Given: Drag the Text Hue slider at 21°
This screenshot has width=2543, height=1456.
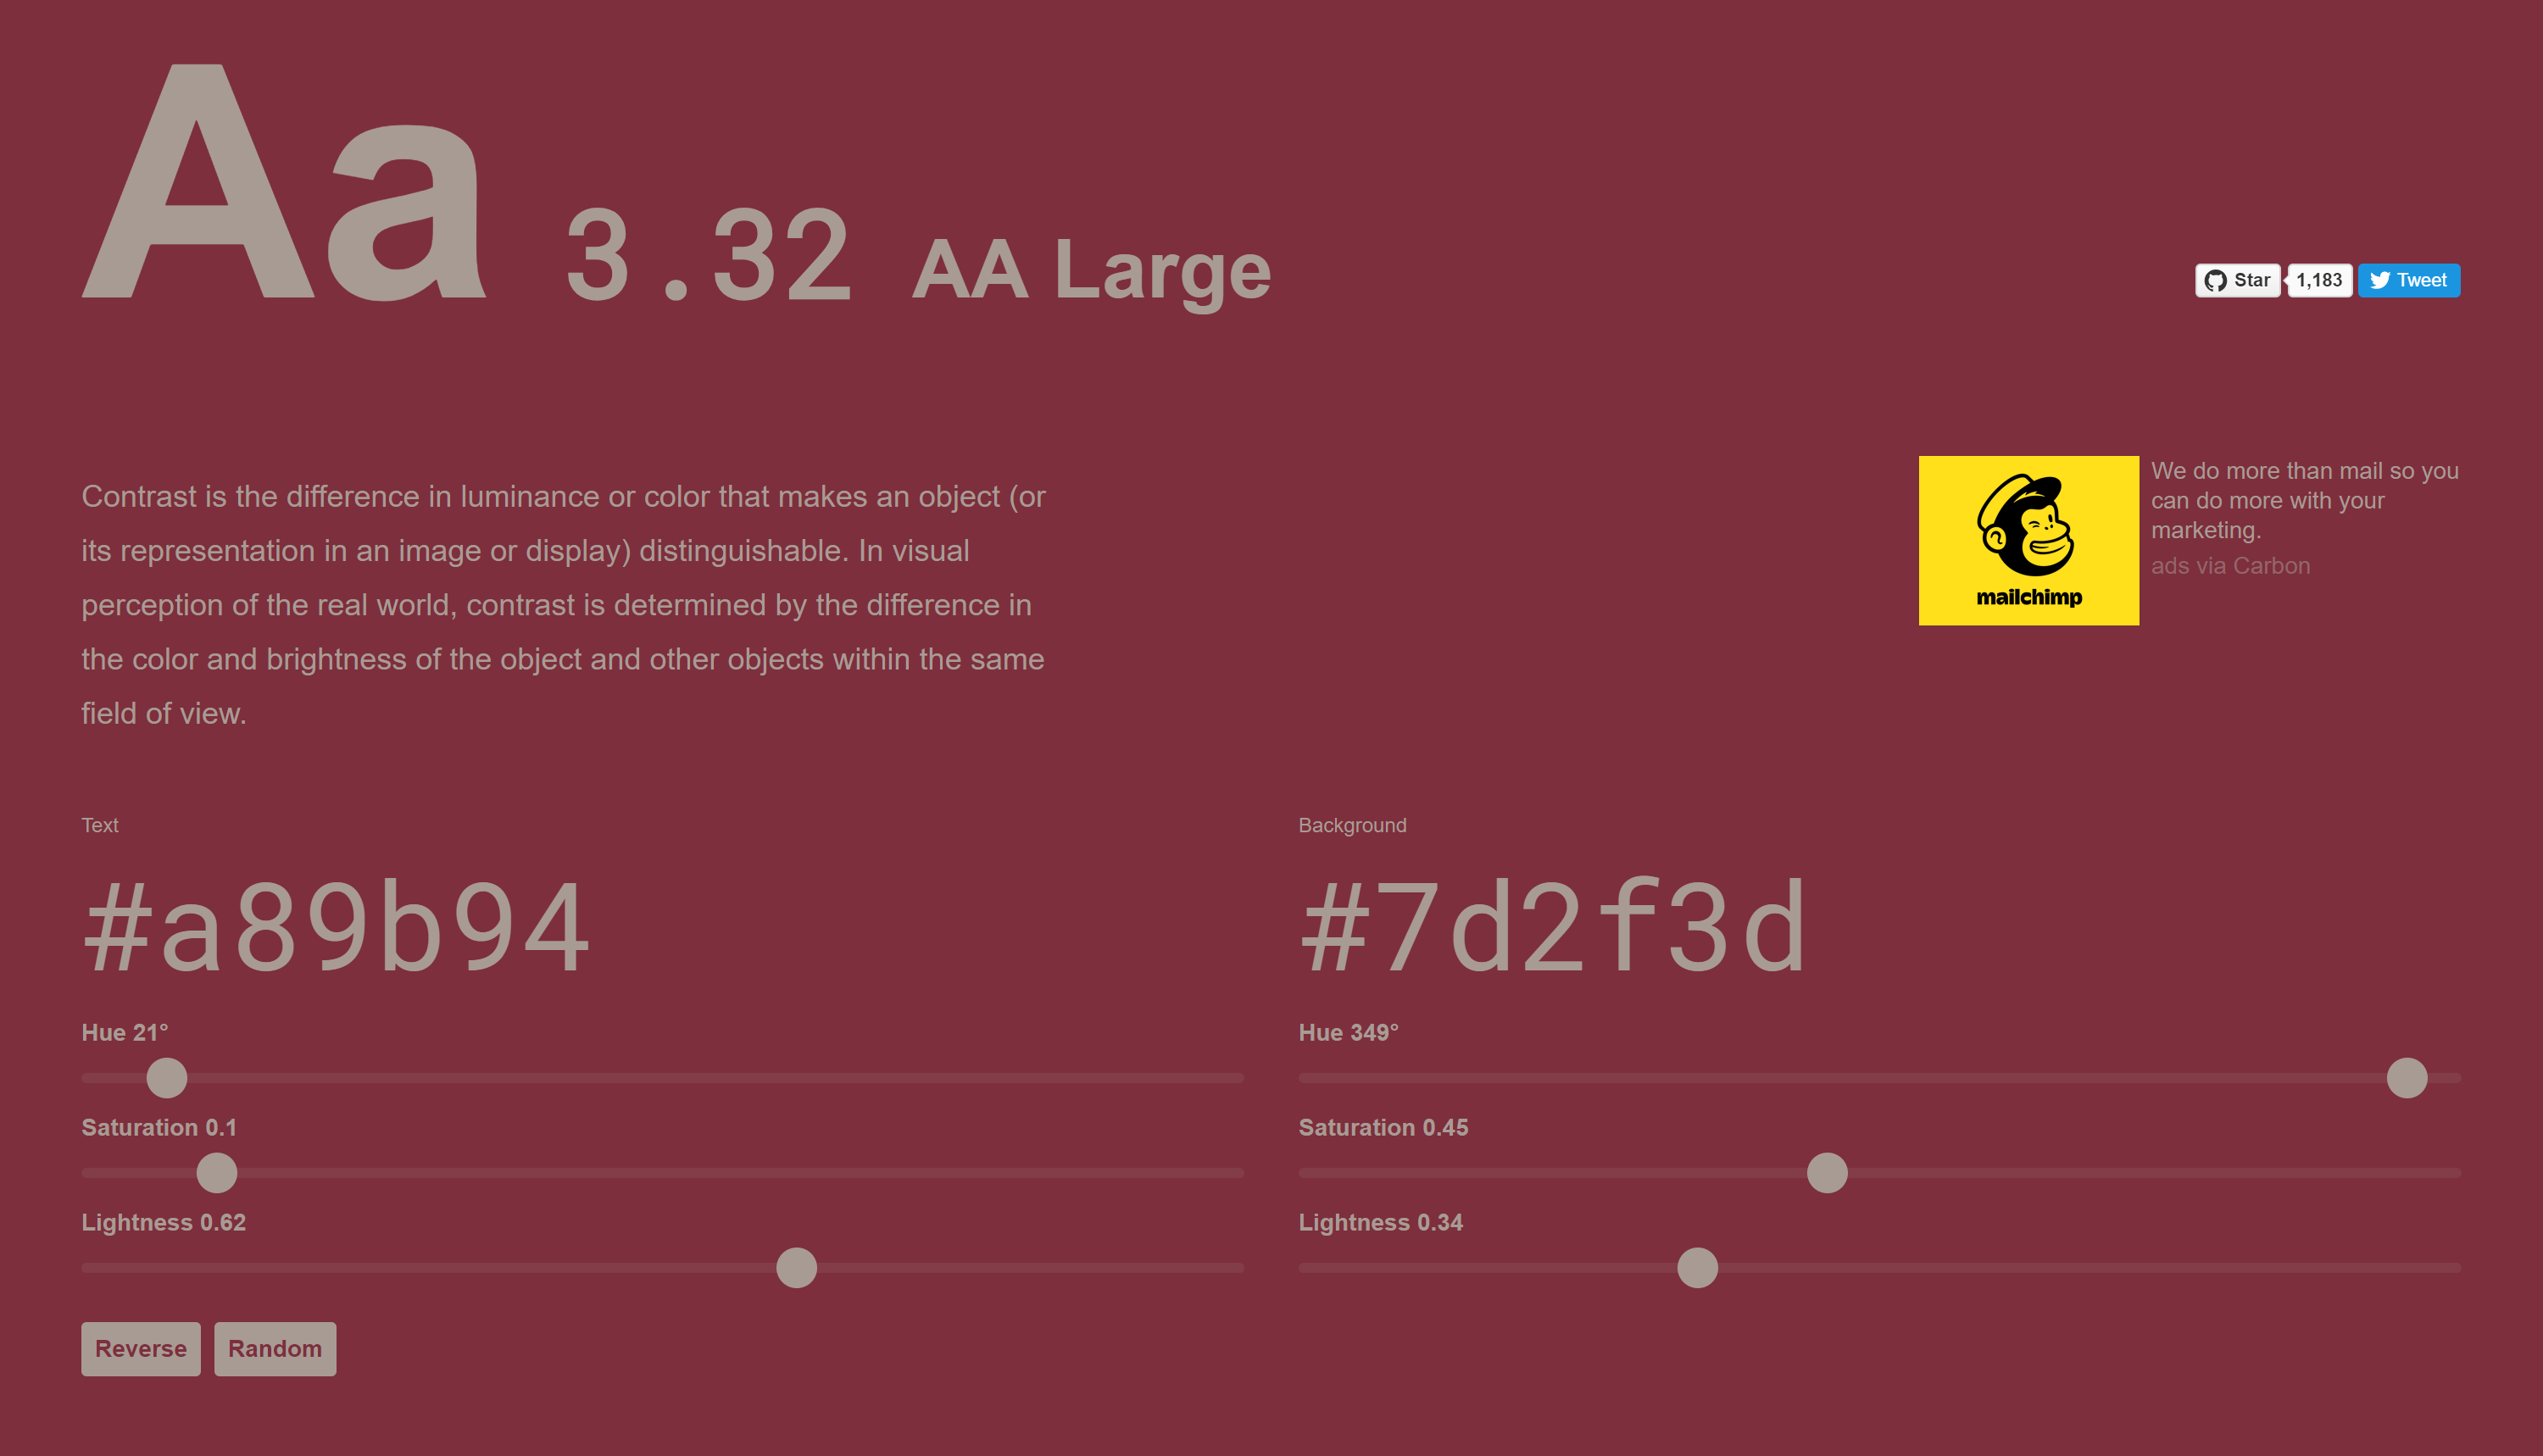Looking at the screenshot, I should (x=166, y=1079).
